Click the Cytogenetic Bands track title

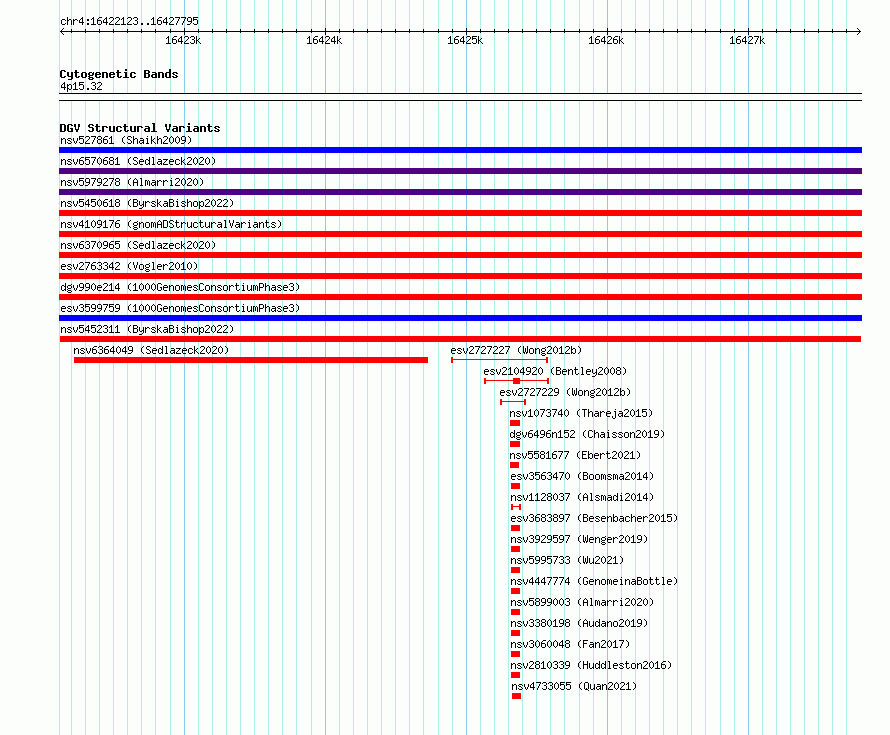point(119,74)
